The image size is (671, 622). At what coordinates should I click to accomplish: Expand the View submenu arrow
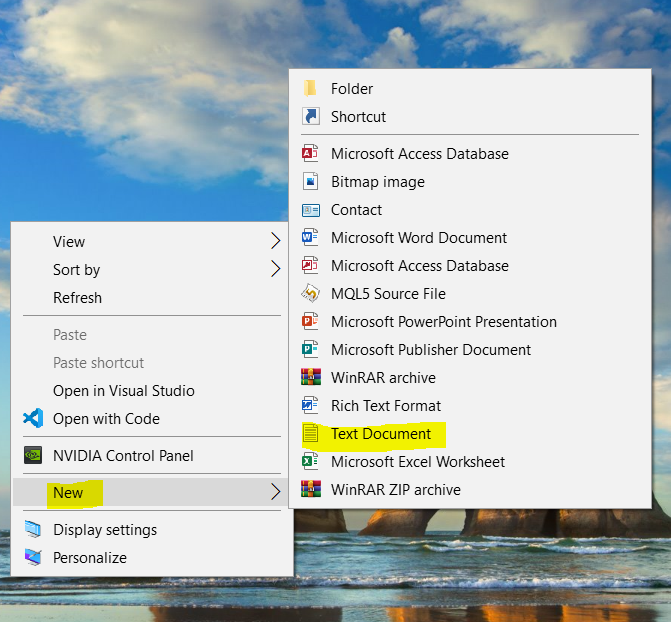click(x=275, y=242)
